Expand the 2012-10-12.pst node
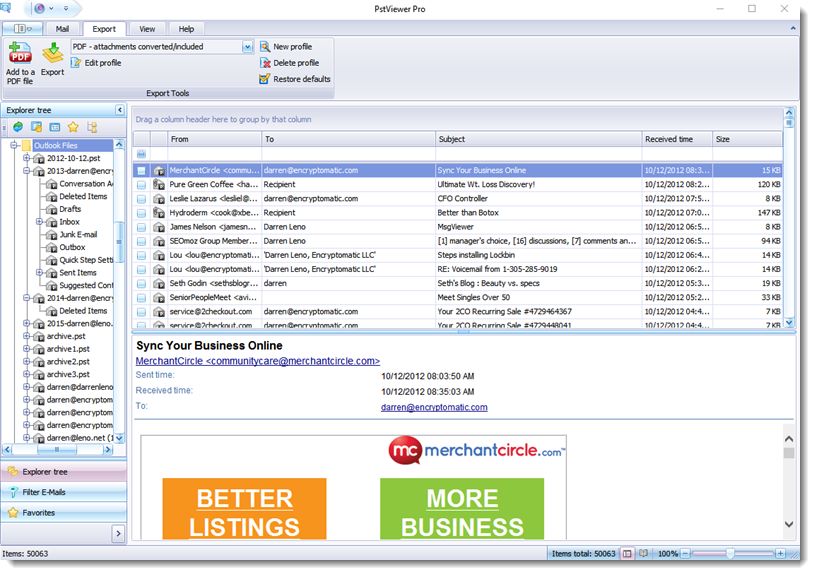The height and width of the screenshot is (575, 815). (x=27, y=158)
